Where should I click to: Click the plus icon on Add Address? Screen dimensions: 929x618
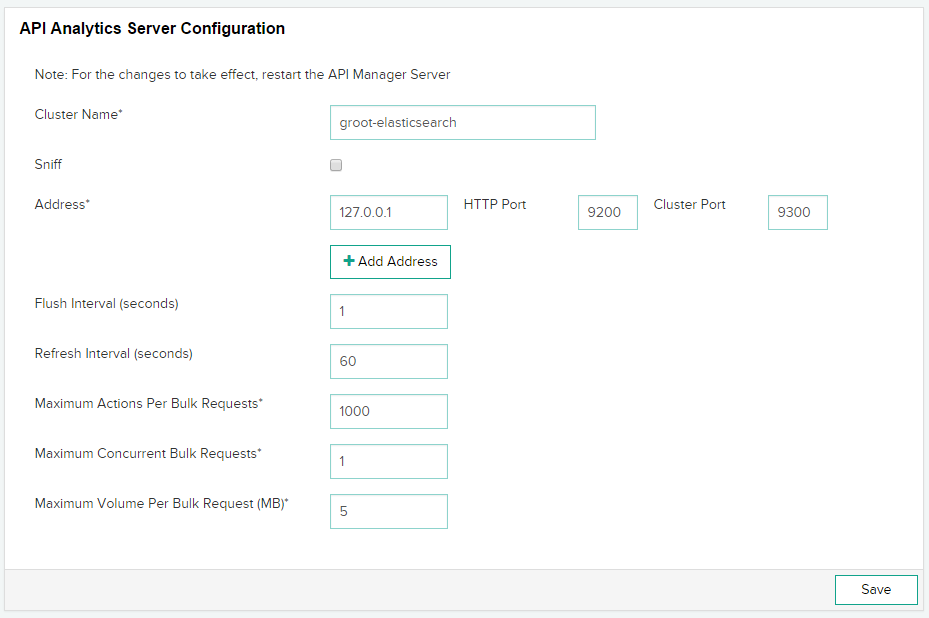[x=349, y=261]
